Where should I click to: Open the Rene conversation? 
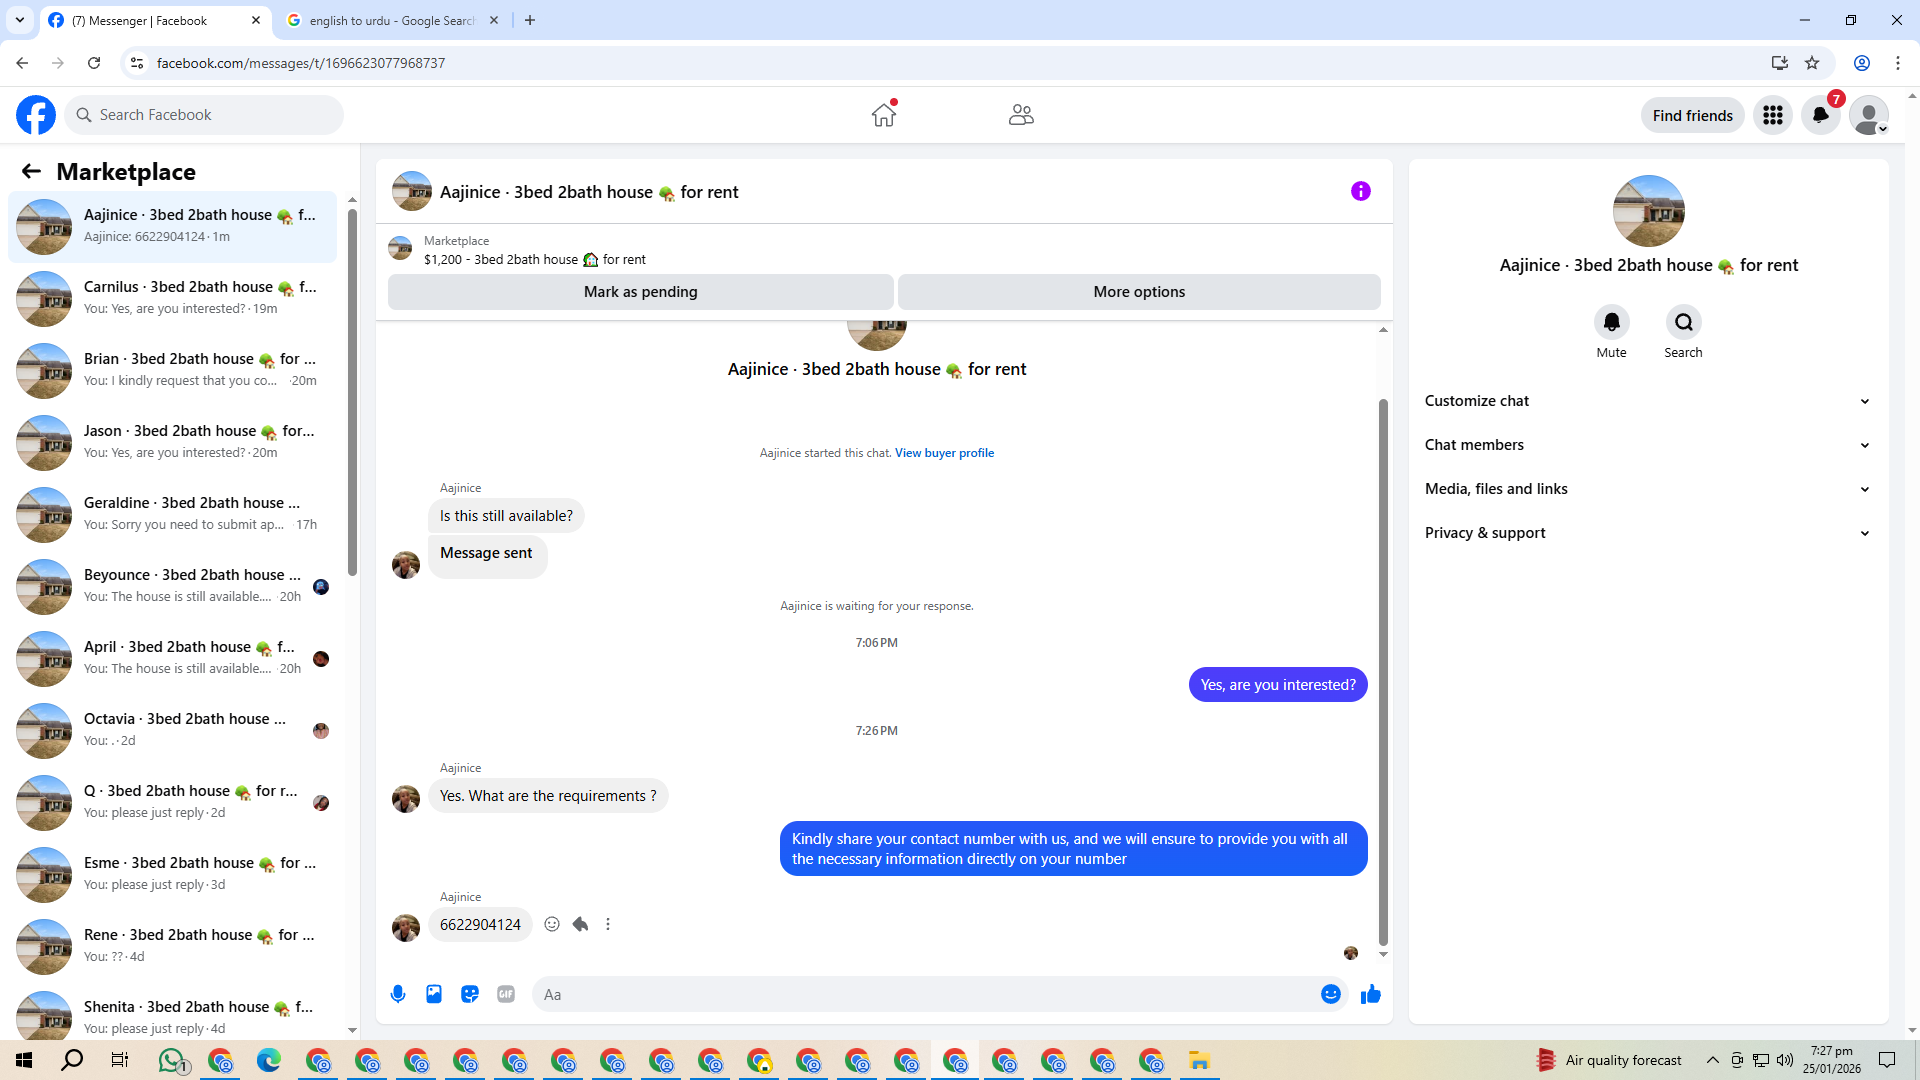pos(172,946)
